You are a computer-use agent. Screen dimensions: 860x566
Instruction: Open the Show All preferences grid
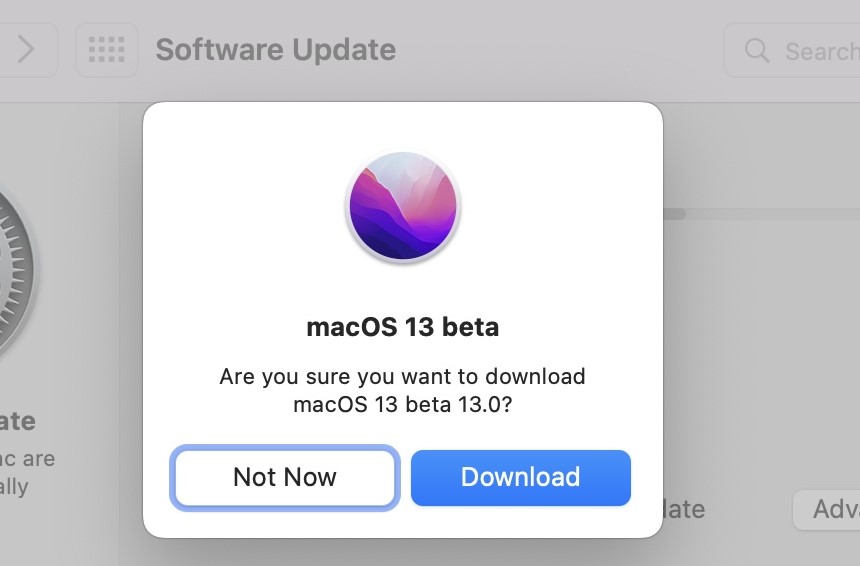(x=107, y=50)
